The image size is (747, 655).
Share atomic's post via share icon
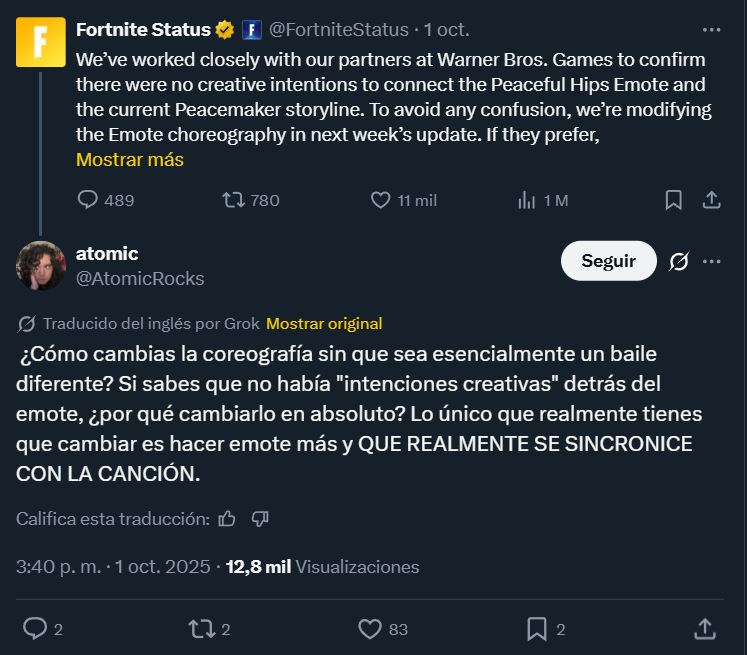point(704,628)
